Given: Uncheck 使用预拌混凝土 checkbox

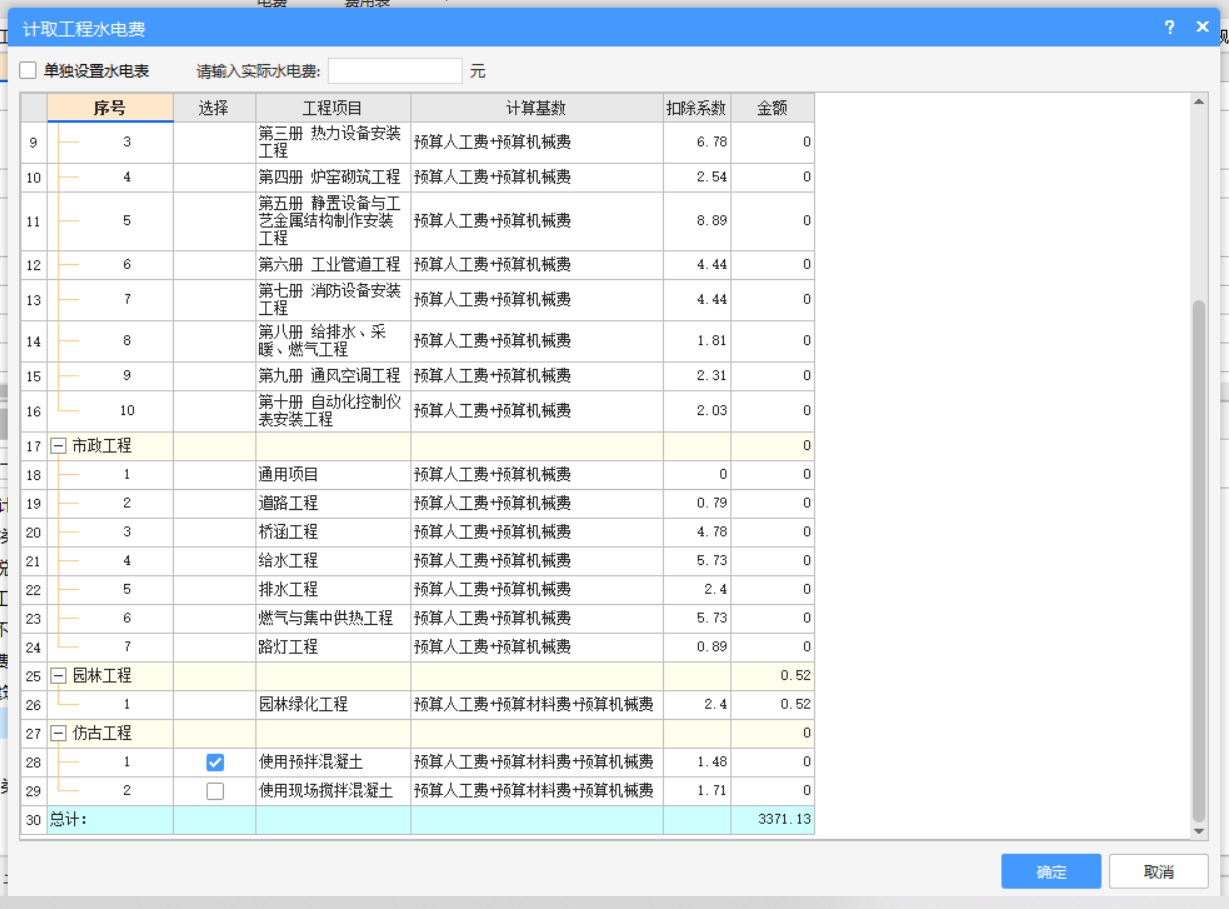Looking at the screenshot, I should pyautogui.click(x=215, y=763).
